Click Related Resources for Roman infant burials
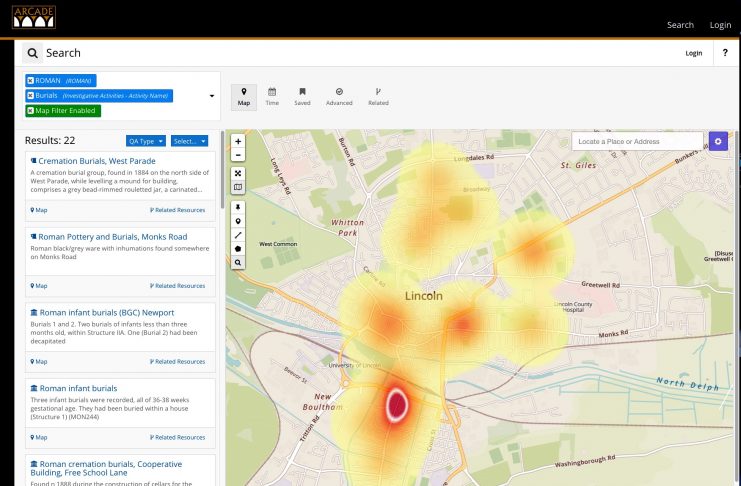 pyautogui.click(x=177, y=437)
